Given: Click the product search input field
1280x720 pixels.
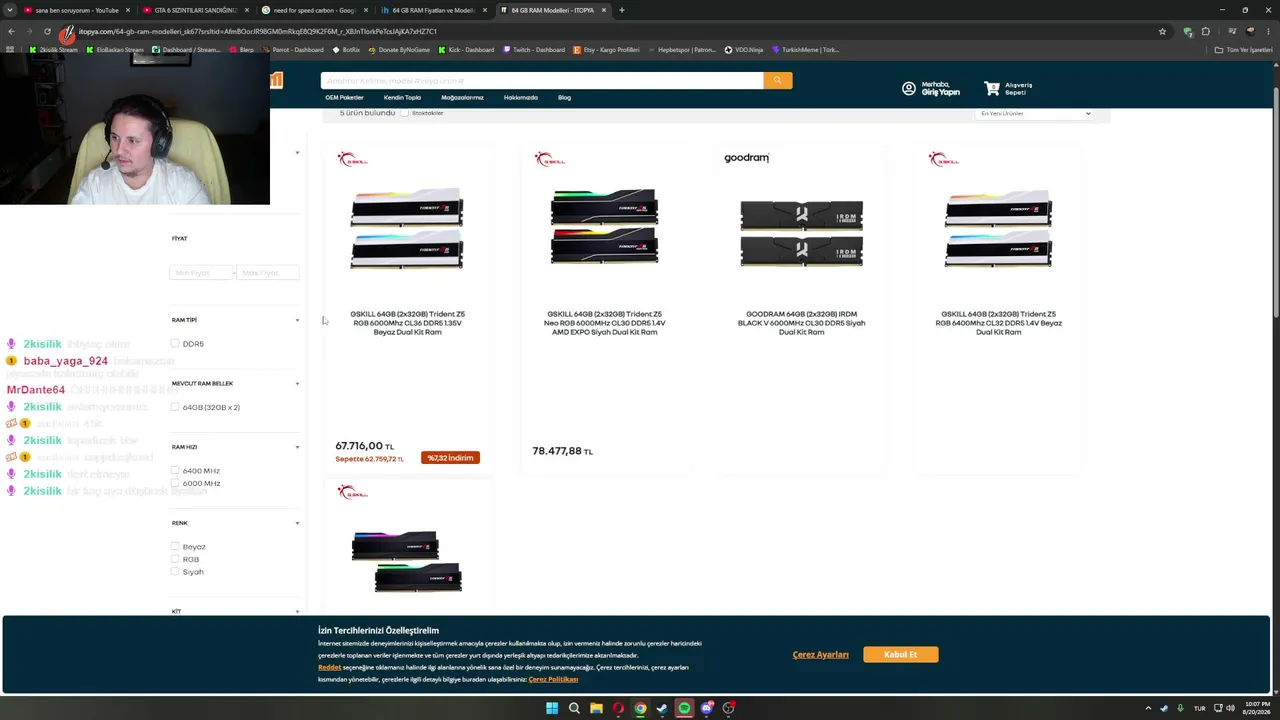Looking at the screenshot, I should click(541, 80).
